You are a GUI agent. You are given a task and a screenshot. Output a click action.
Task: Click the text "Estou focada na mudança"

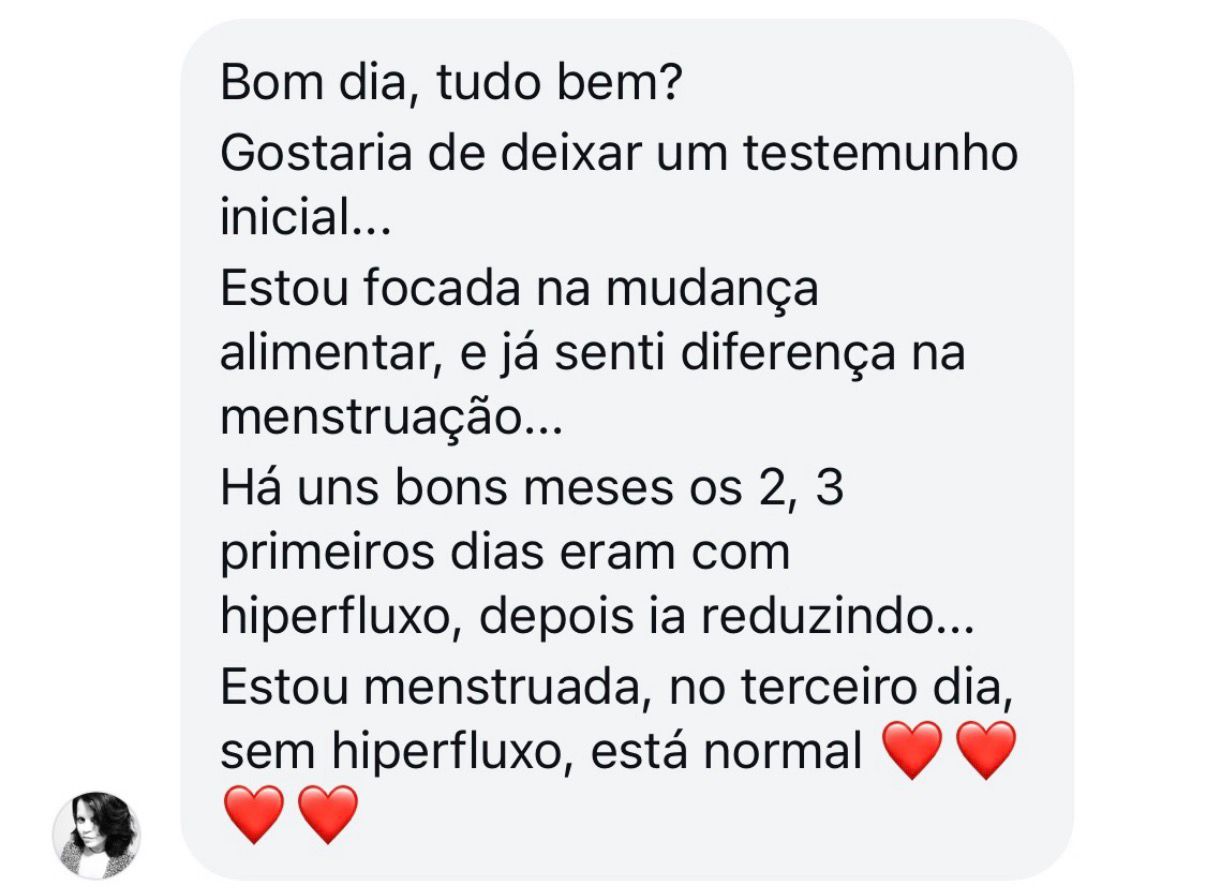[x=519, y=287]
